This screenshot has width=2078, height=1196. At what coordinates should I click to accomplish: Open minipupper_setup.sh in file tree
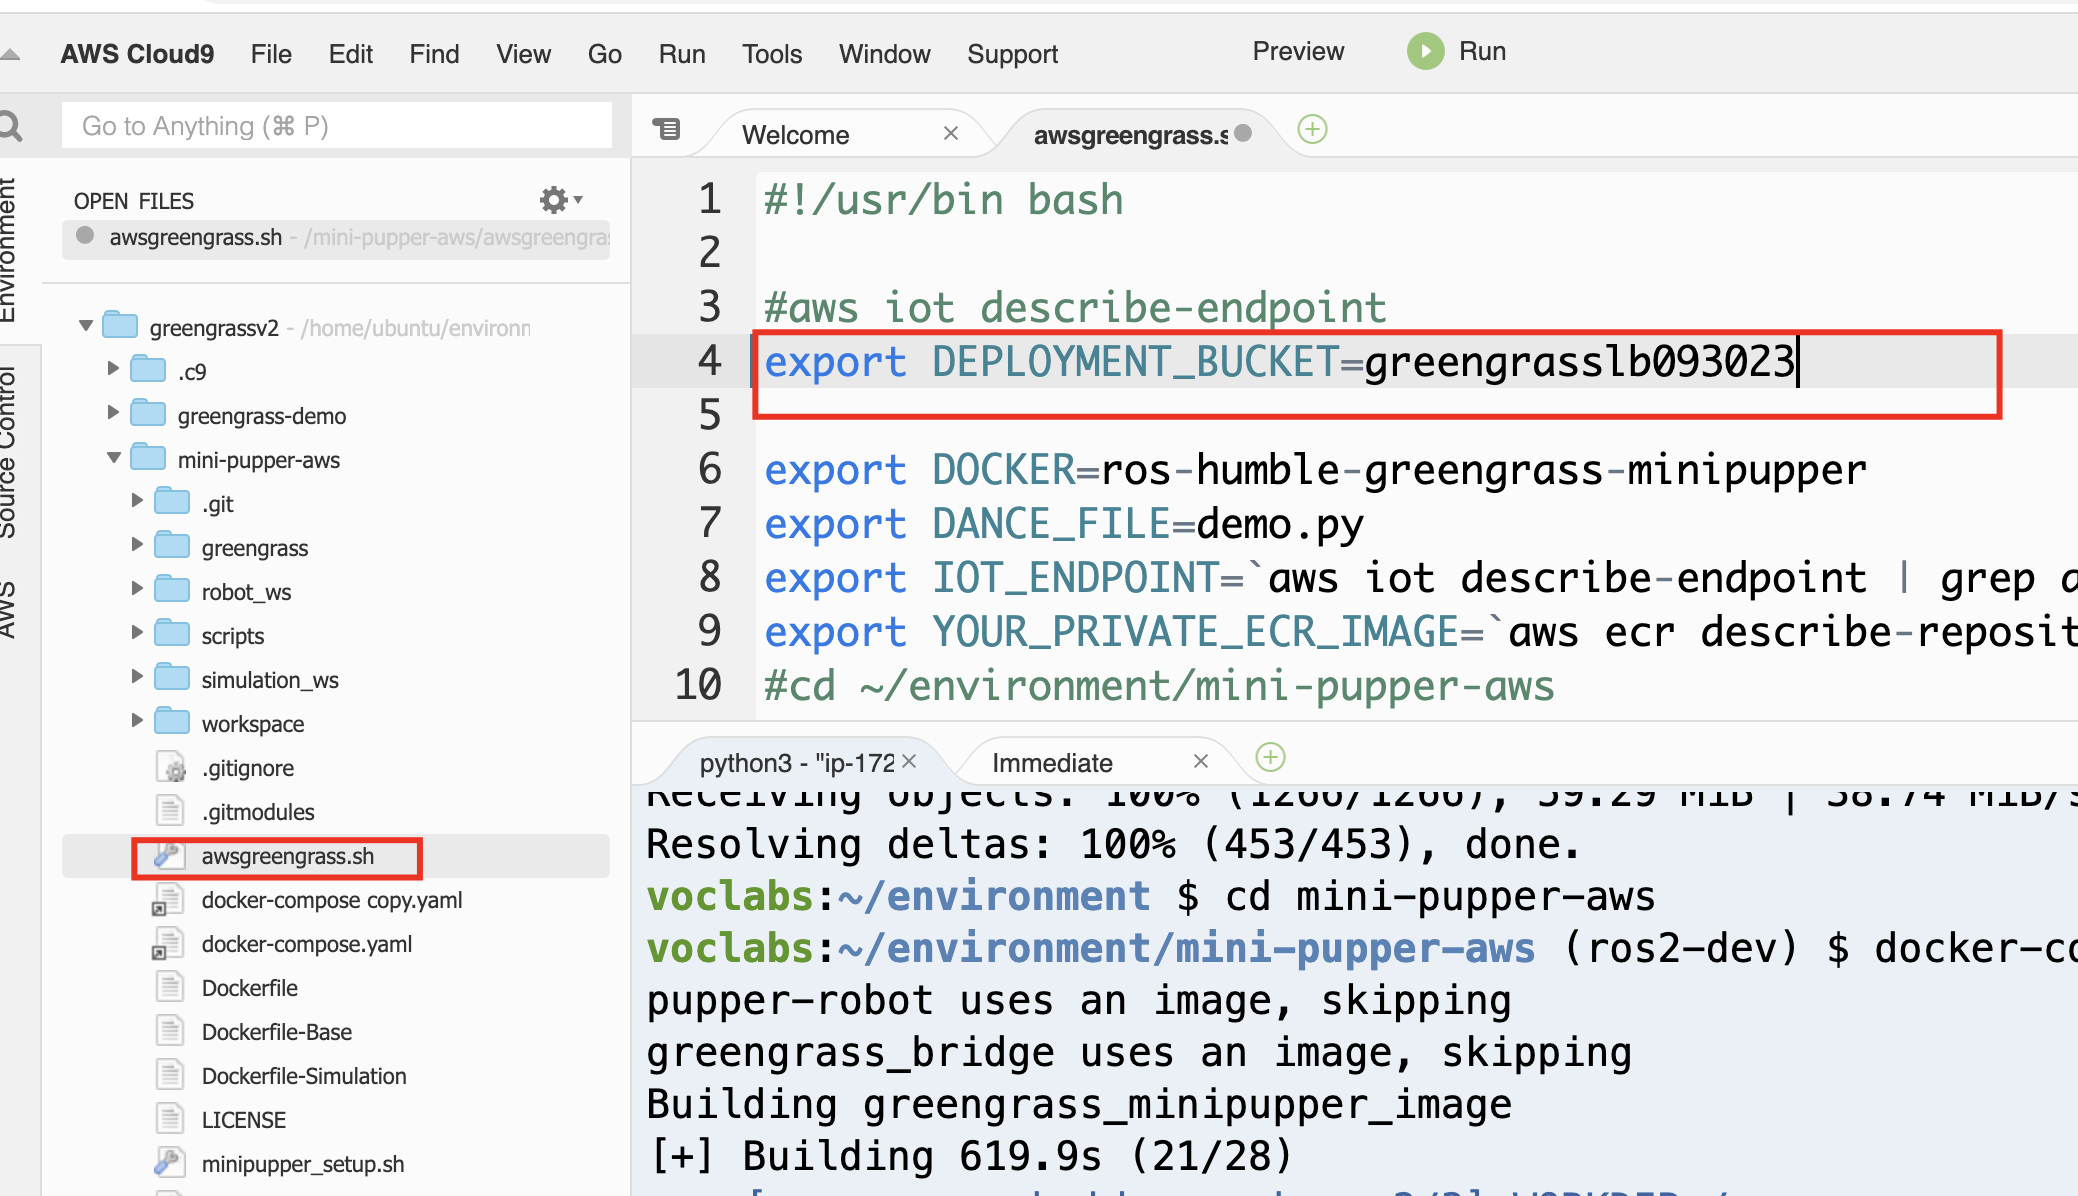click(302, 1164)
